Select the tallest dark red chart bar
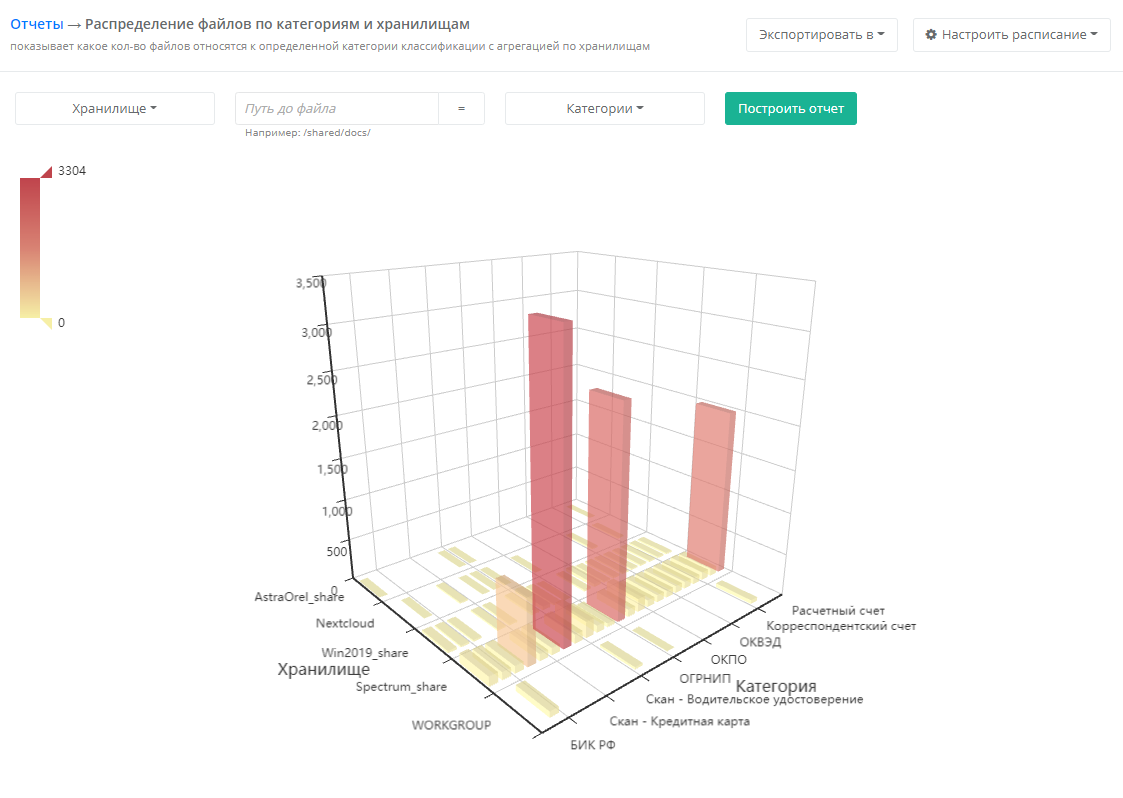This screenshot has width=1123, height=798. [551, 480]
